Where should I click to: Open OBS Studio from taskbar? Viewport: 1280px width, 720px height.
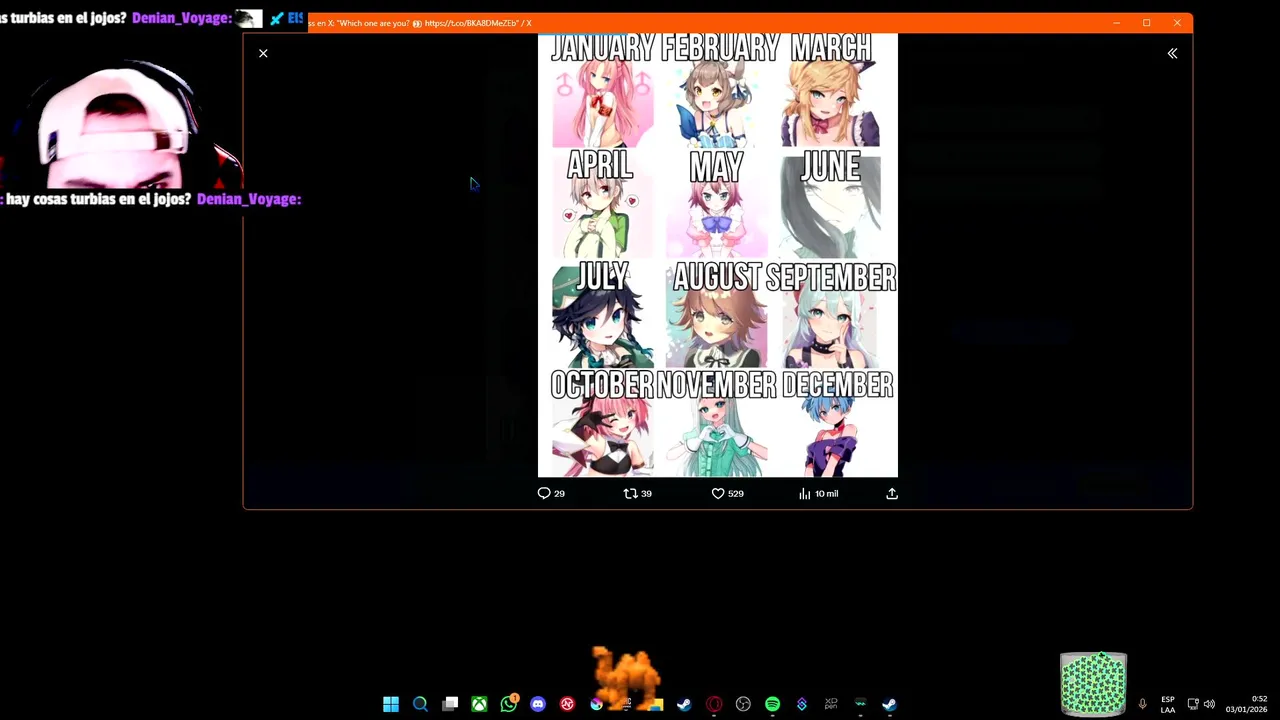(x=743, y=704)
